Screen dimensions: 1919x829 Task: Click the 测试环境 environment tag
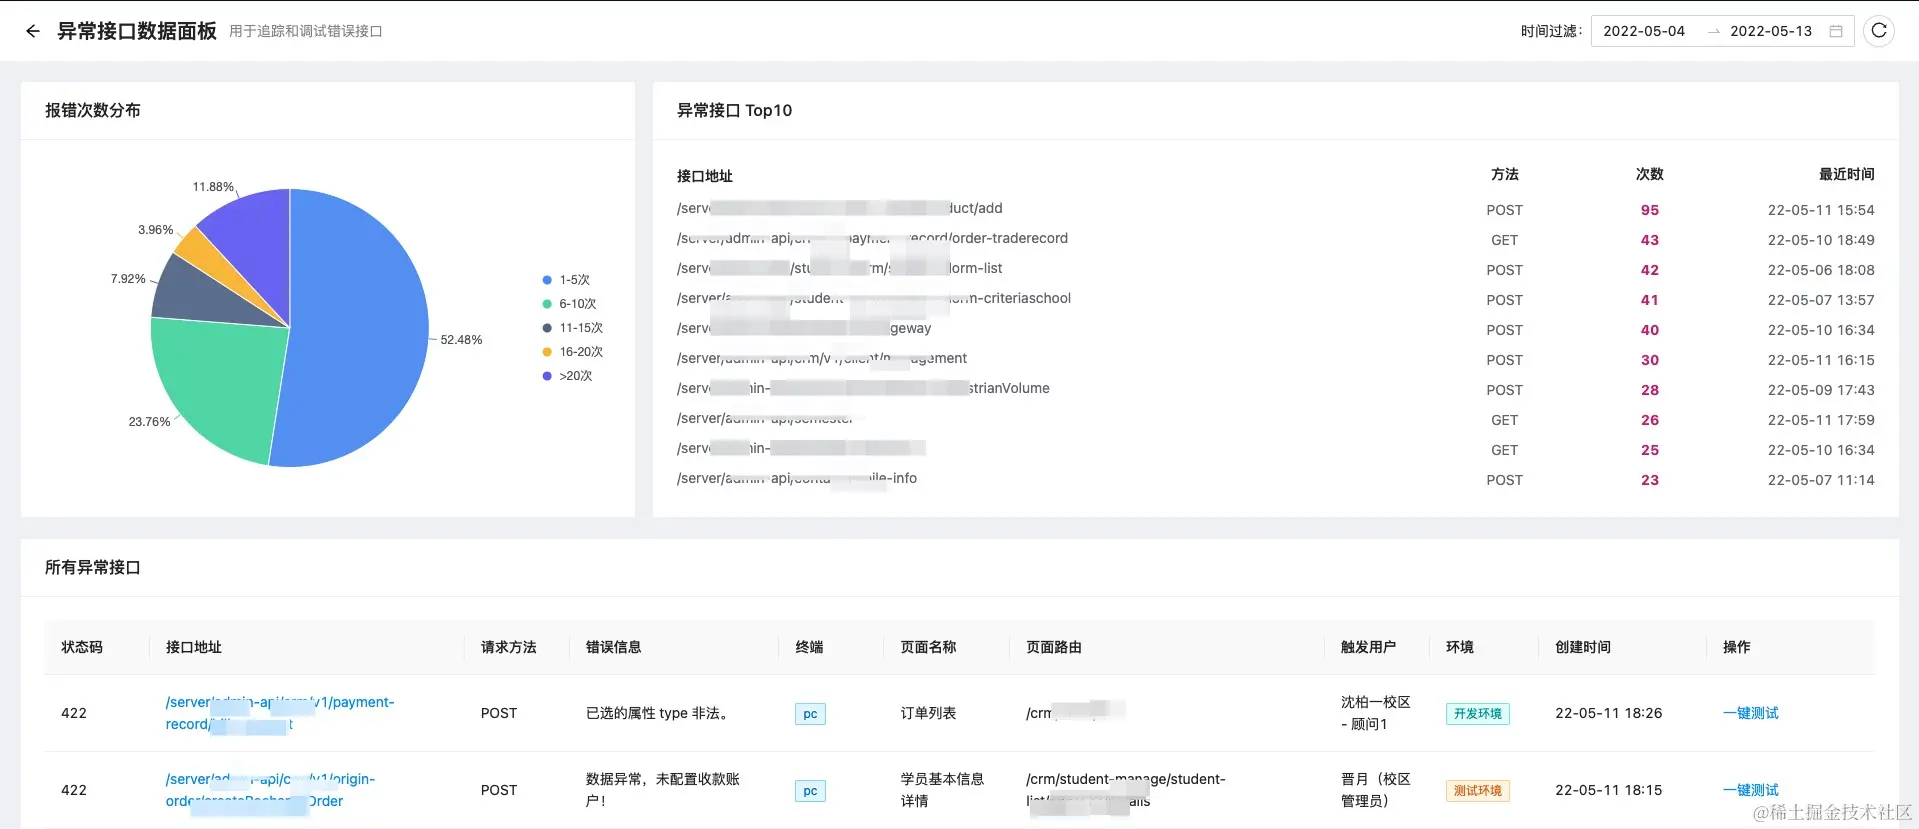click(1478, 791)
